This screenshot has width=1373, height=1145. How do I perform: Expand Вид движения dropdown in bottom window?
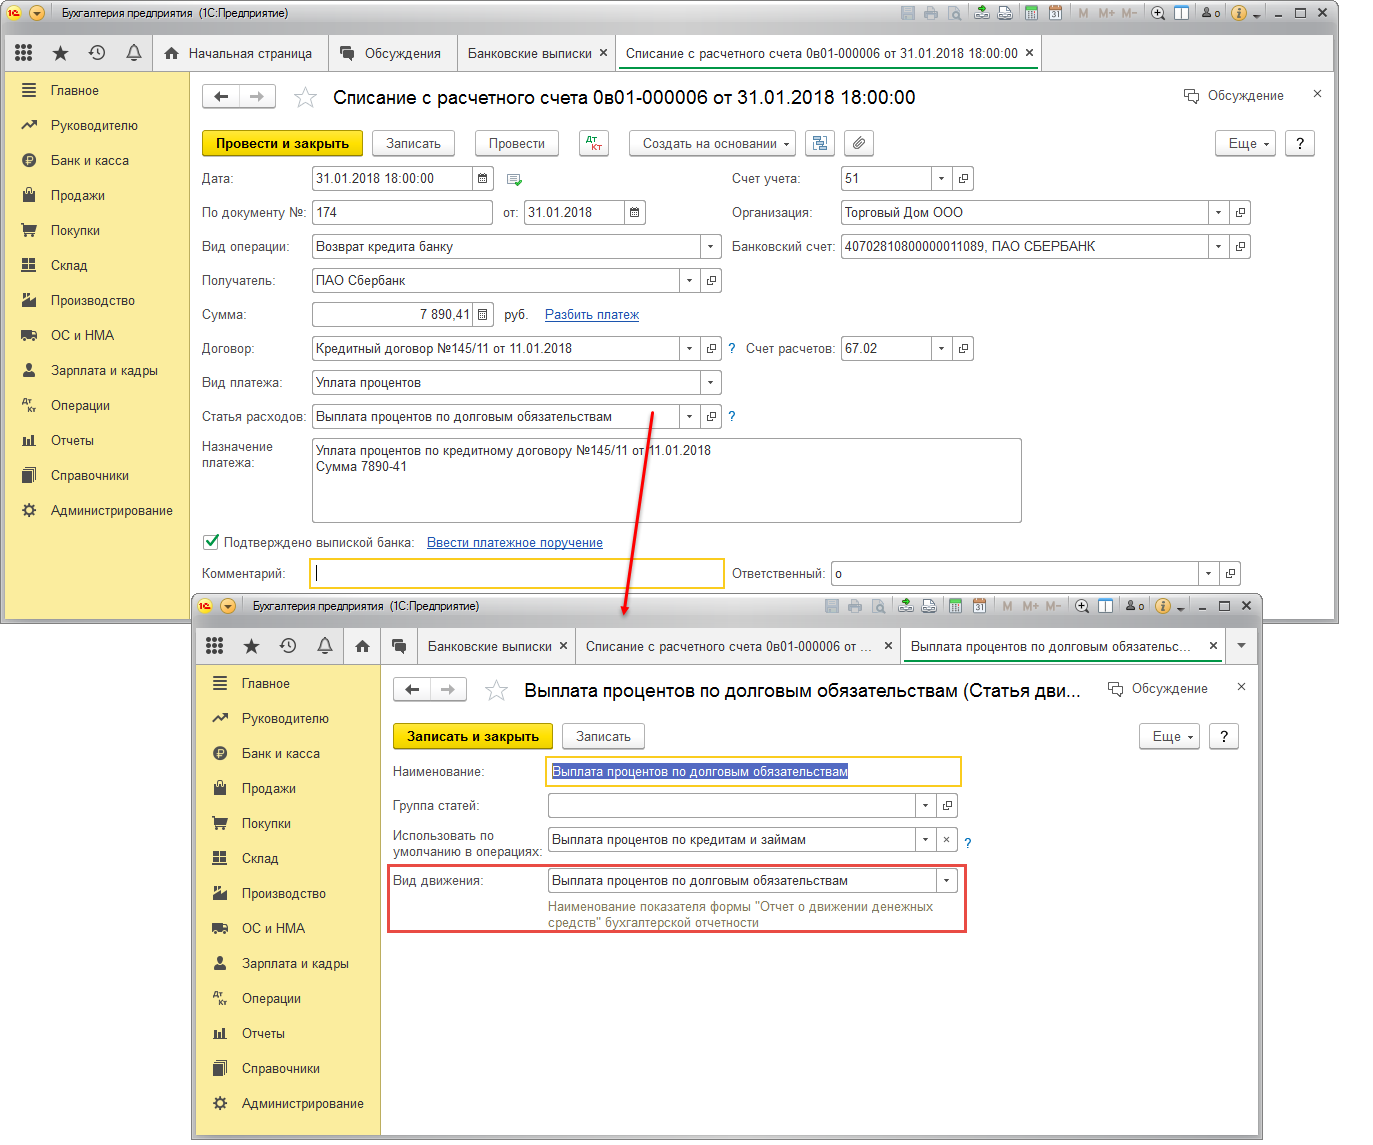(x=947, y=880)
